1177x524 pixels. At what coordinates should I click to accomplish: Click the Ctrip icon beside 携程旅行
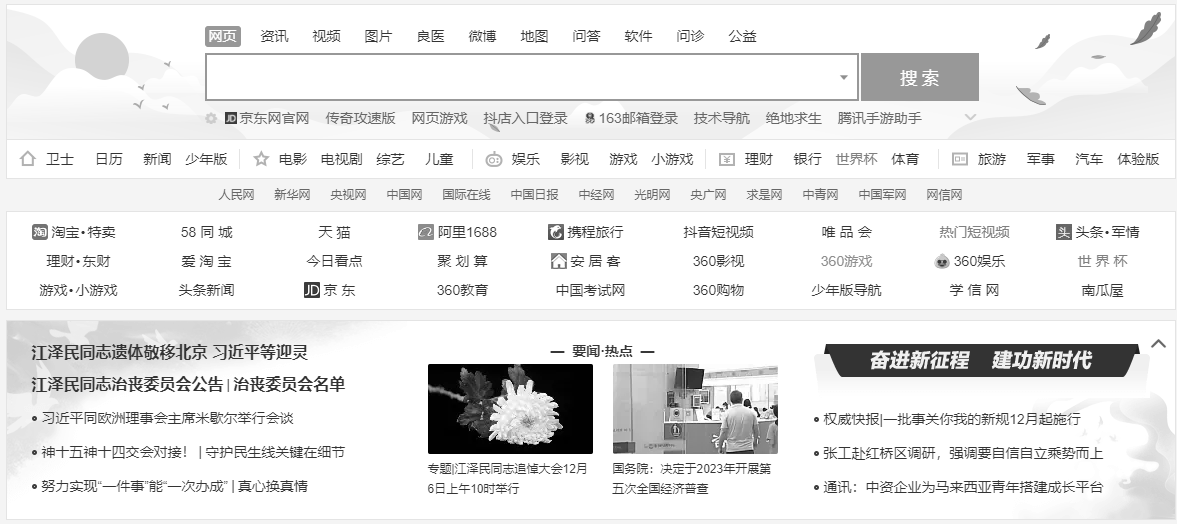coord(556,232)
